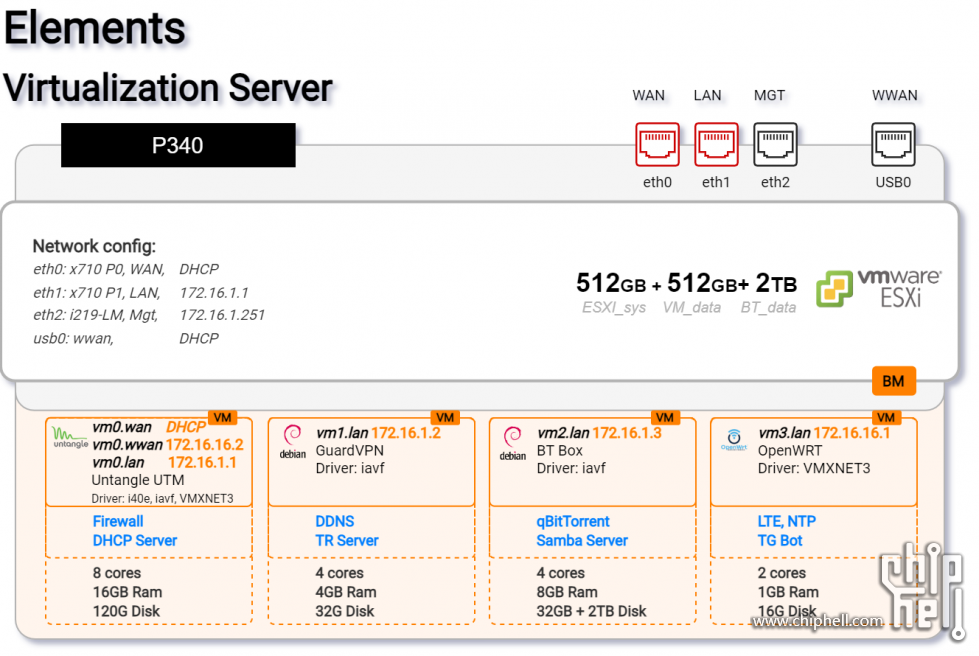
Task: Select the 2TB storage size text
Action: pyautogui.click(x=776, y=283)
